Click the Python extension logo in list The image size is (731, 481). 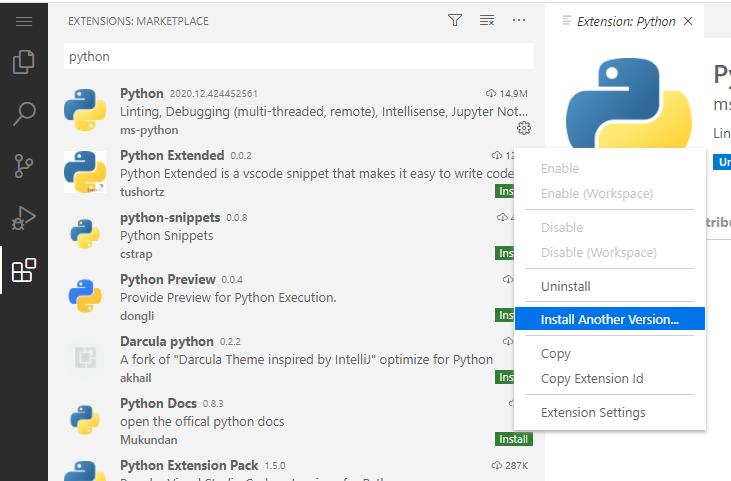pos(85,110)
